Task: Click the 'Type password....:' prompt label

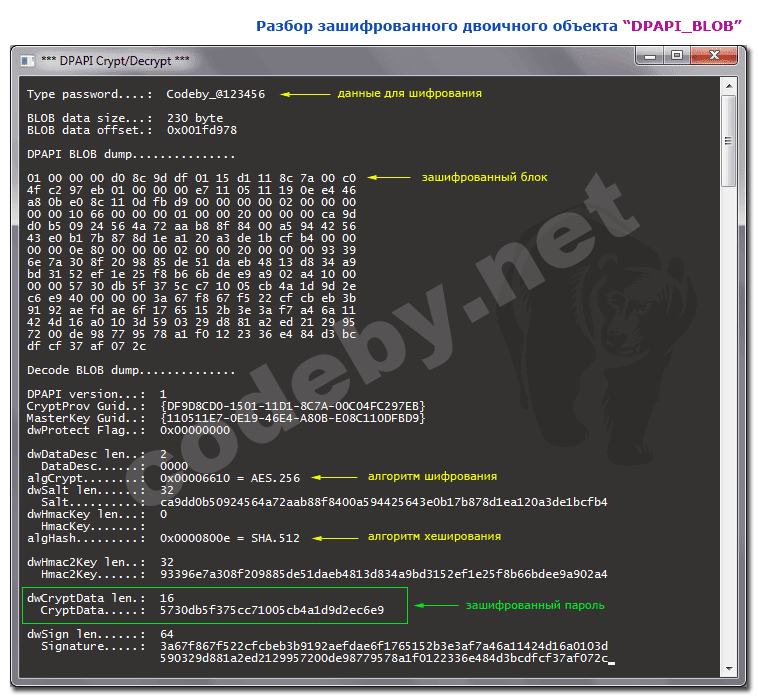Action: pyautogui.click(x=90, y=94)
